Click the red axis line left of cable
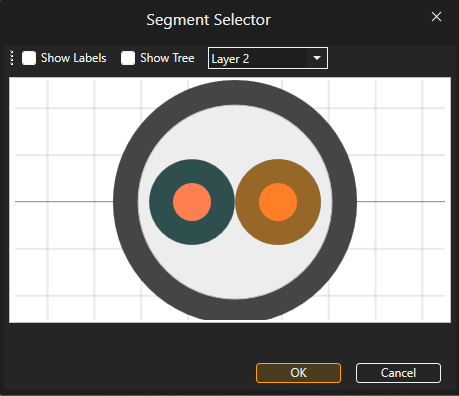Image resolution: width=459 pixels, height=396 pixels. pyautogui.click(x=64, y=201)
